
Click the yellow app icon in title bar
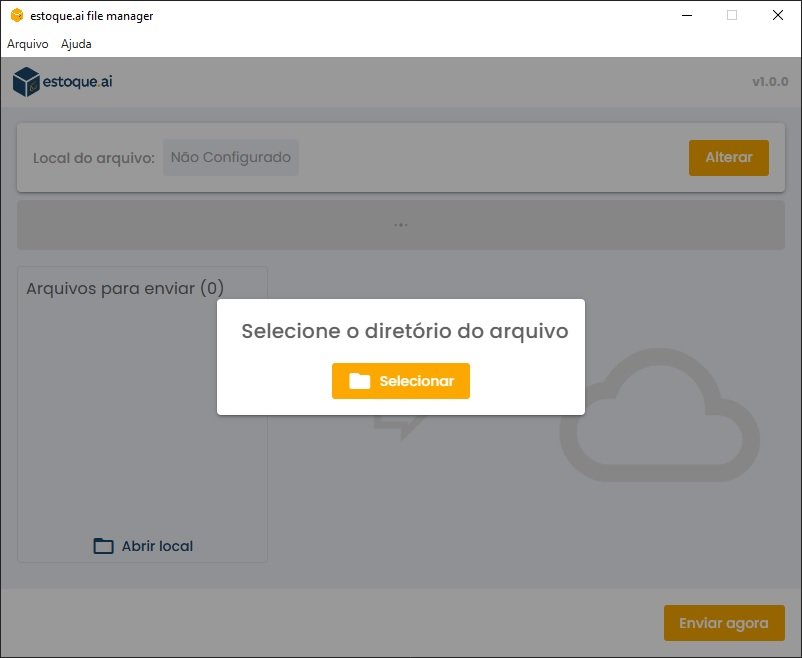tap(17, 15)
